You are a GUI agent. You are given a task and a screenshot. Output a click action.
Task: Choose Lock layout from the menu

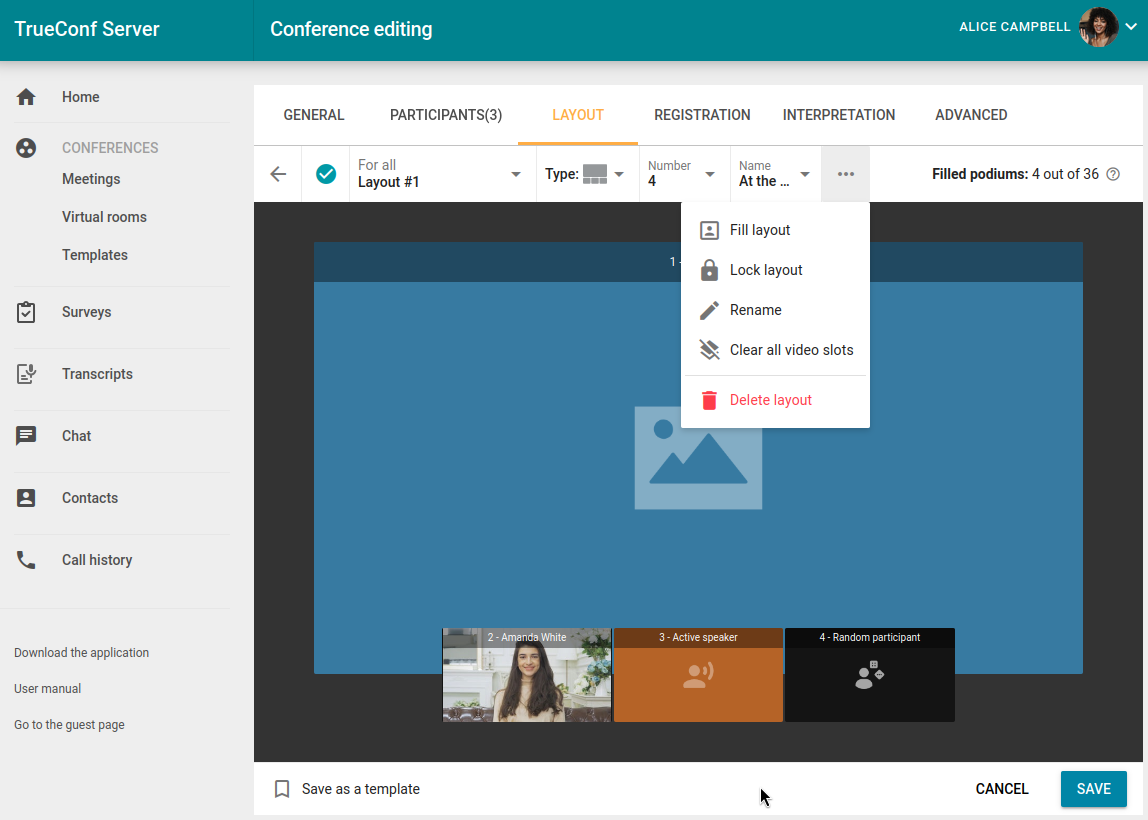[x=766, y=270]
